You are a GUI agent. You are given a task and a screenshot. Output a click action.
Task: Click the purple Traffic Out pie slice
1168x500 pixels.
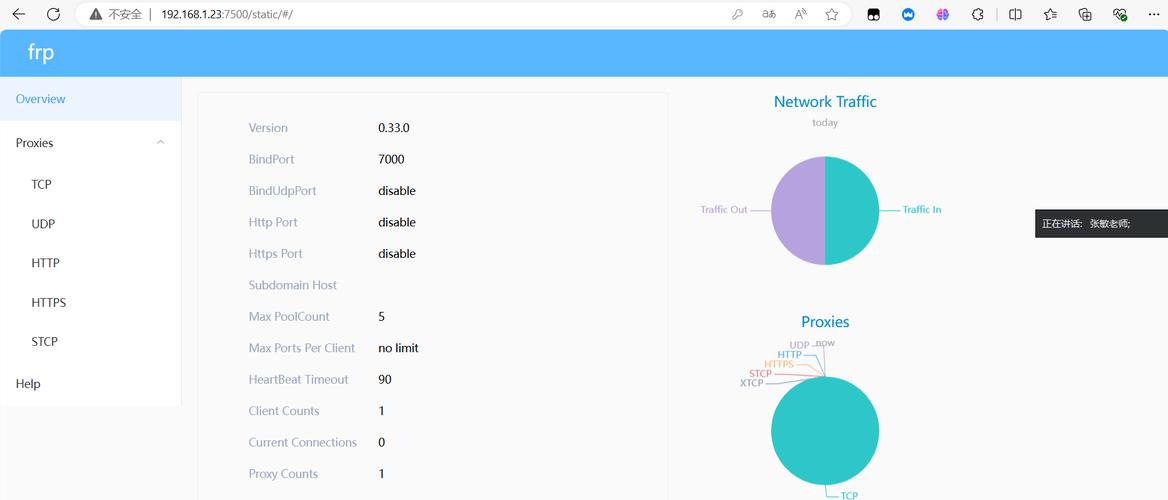[x=798, y=211]
